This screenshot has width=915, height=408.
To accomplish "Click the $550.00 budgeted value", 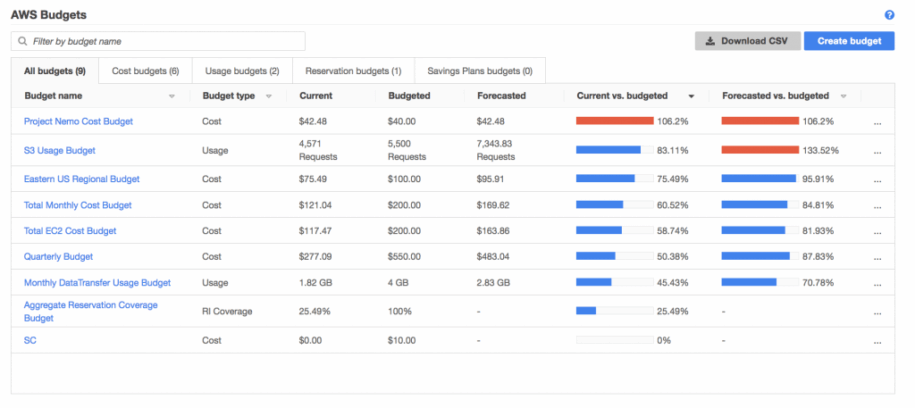I will tap(404, 256).
